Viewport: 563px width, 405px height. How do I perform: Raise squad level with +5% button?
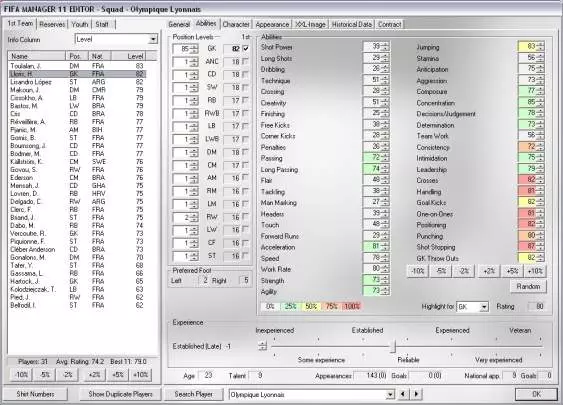[118, 375]
